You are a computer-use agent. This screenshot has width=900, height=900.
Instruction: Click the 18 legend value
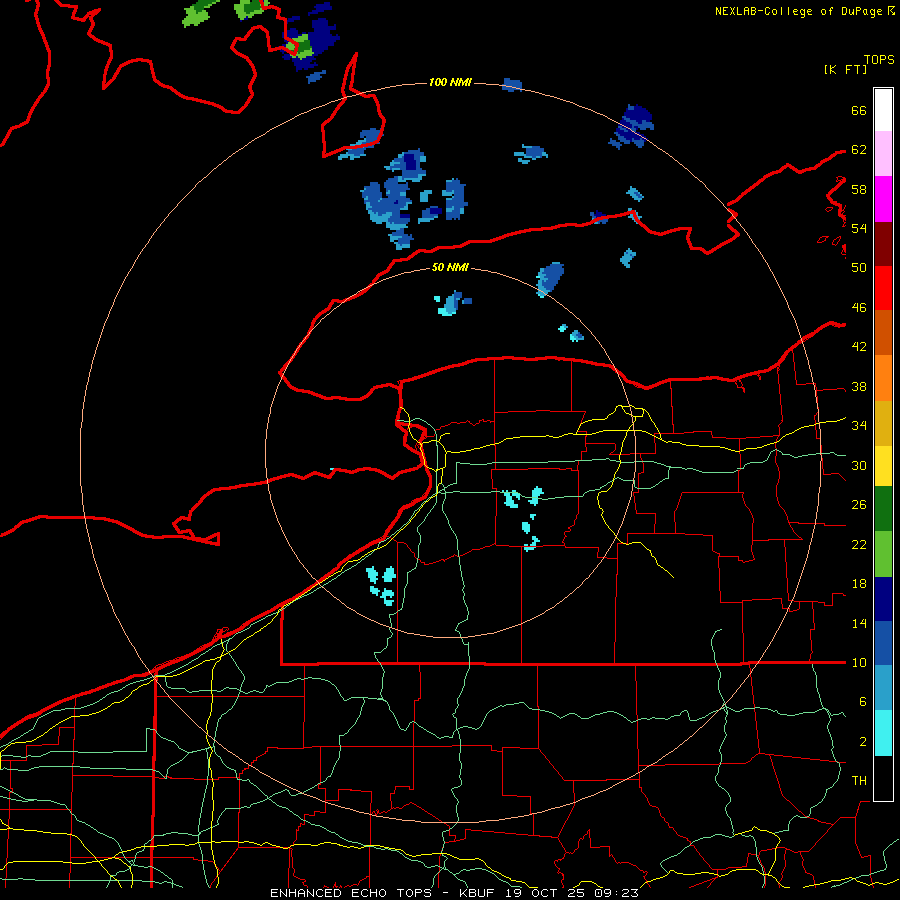[859, 584]
